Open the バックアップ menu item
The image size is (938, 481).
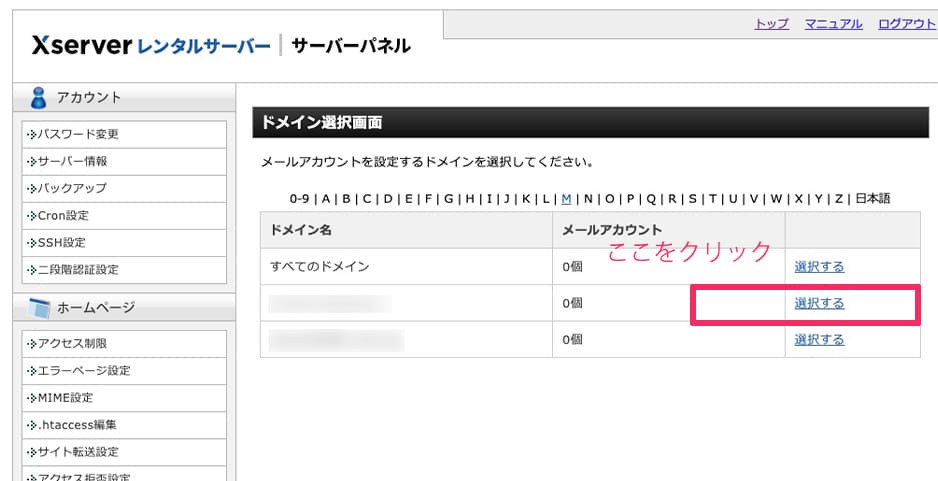click(124, 188)
